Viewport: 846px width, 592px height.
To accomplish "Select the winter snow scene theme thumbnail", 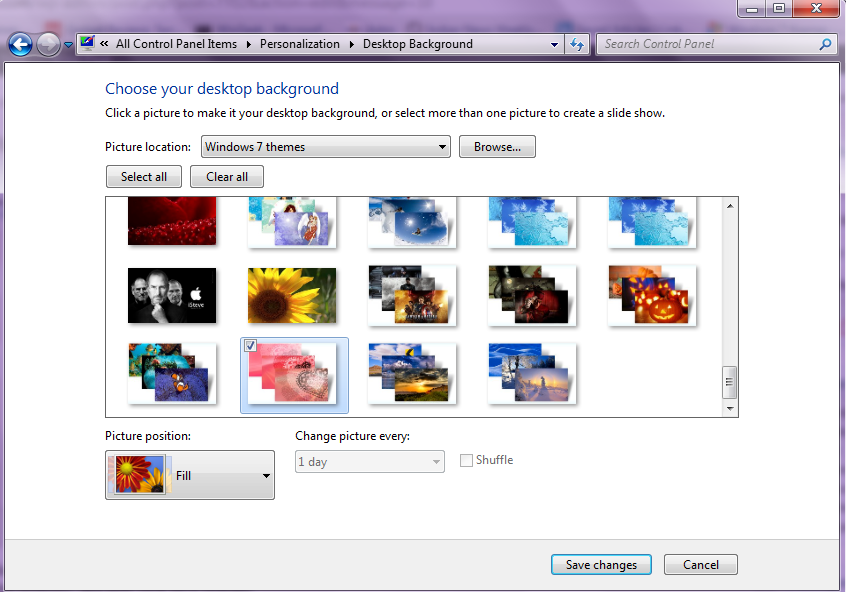I will tap(533, 373).
